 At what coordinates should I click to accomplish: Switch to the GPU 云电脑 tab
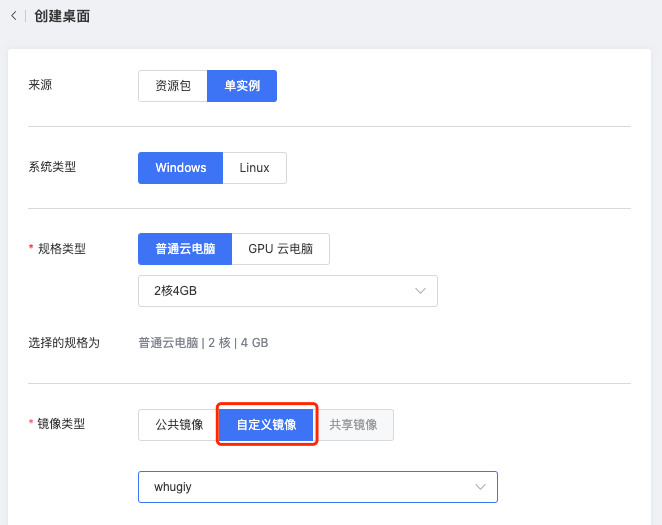280,249
